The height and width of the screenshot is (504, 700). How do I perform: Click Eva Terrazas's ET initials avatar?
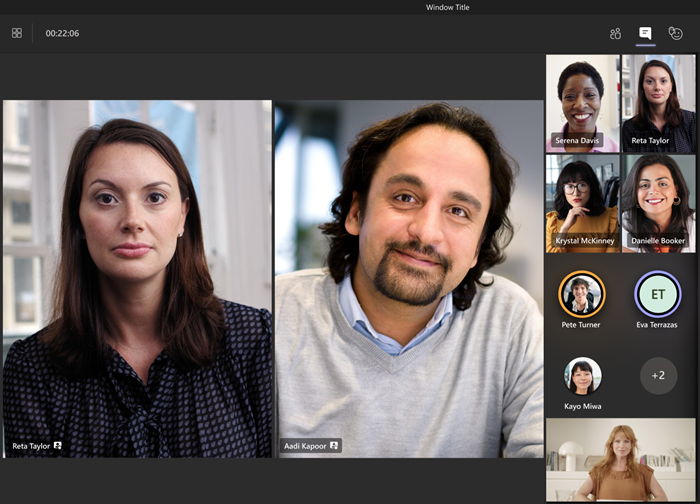pos(657,294)
